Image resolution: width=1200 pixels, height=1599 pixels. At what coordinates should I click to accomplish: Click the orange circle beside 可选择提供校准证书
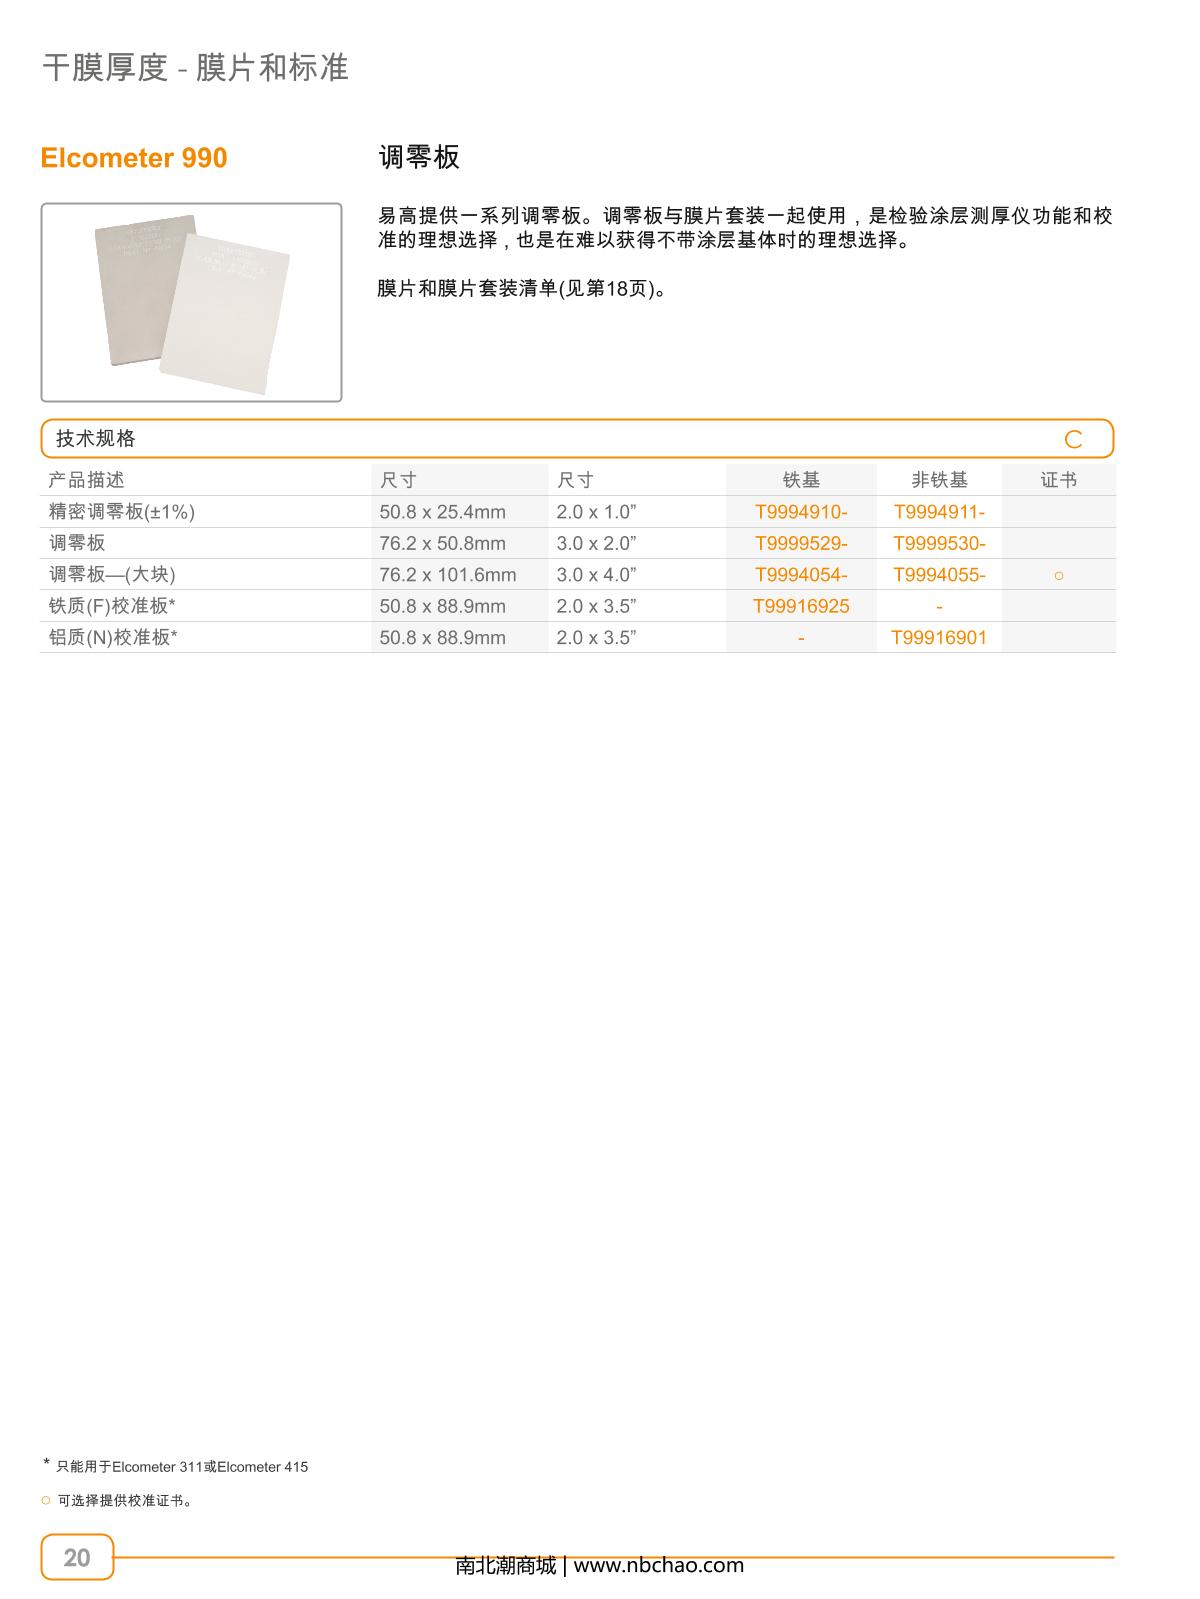pos(45,1500)
